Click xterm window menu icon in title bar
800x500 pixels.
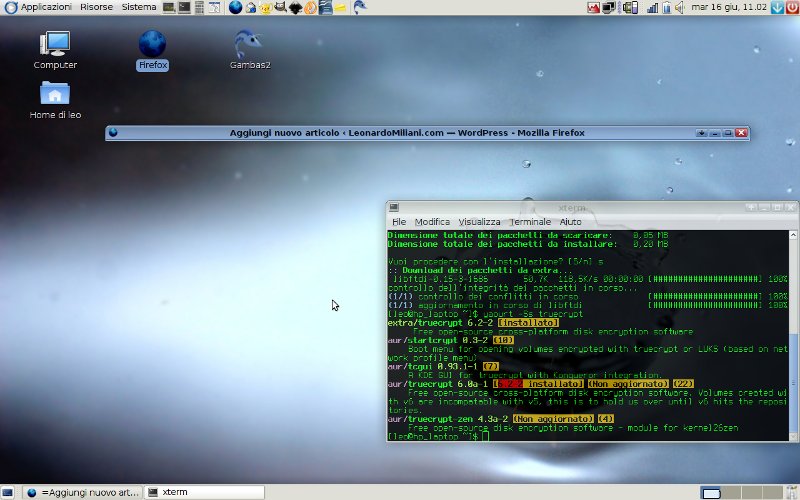(x=394, y=207)
